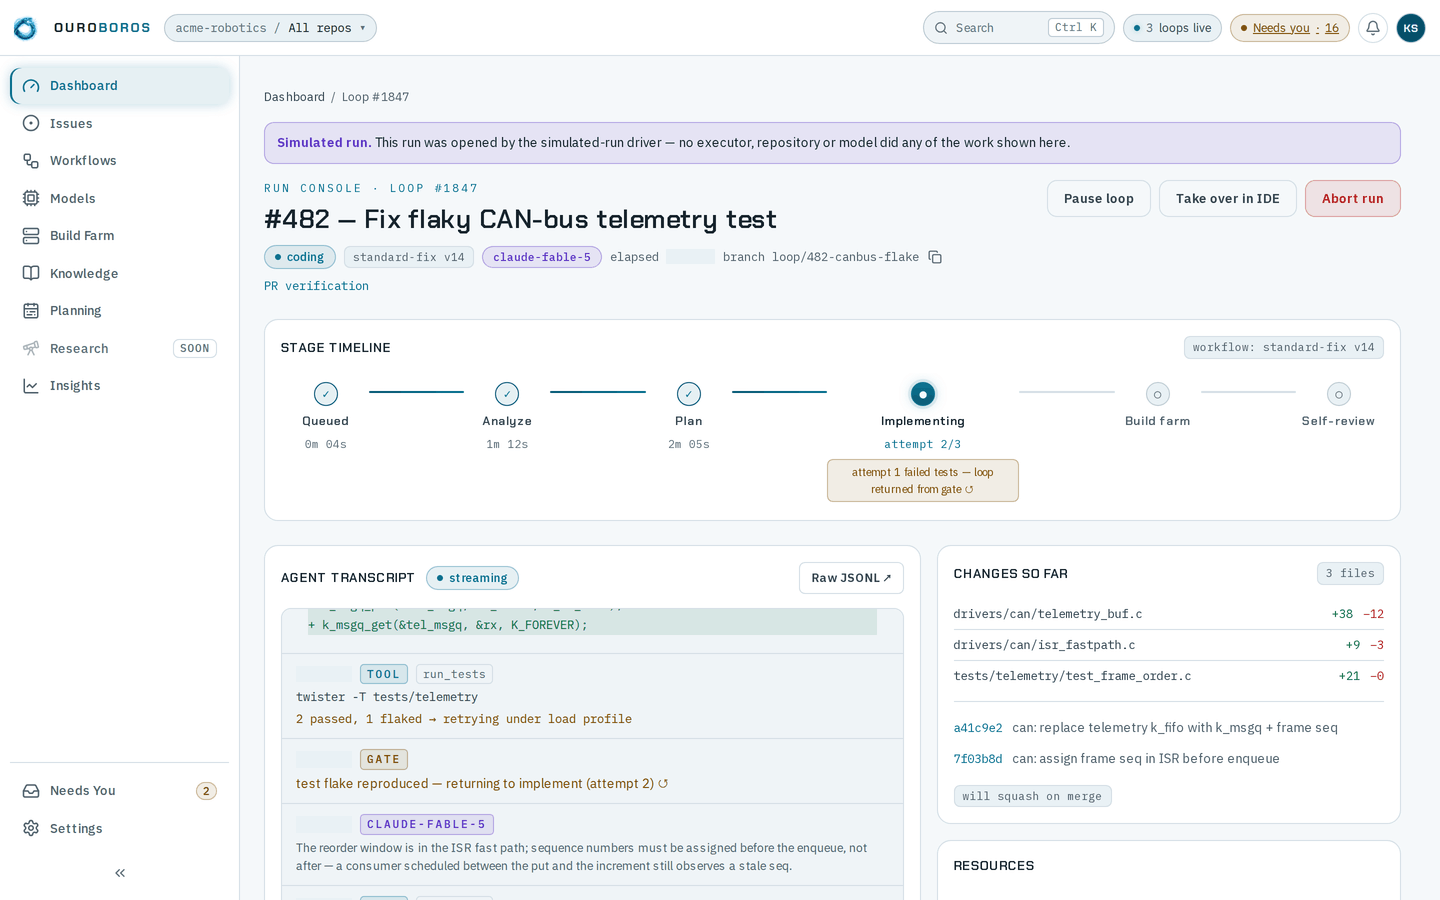Image resolution: width=1440 pixels, height=900 pixels.
Task: Click the Workflows sidebar icon
Action: 31,161
